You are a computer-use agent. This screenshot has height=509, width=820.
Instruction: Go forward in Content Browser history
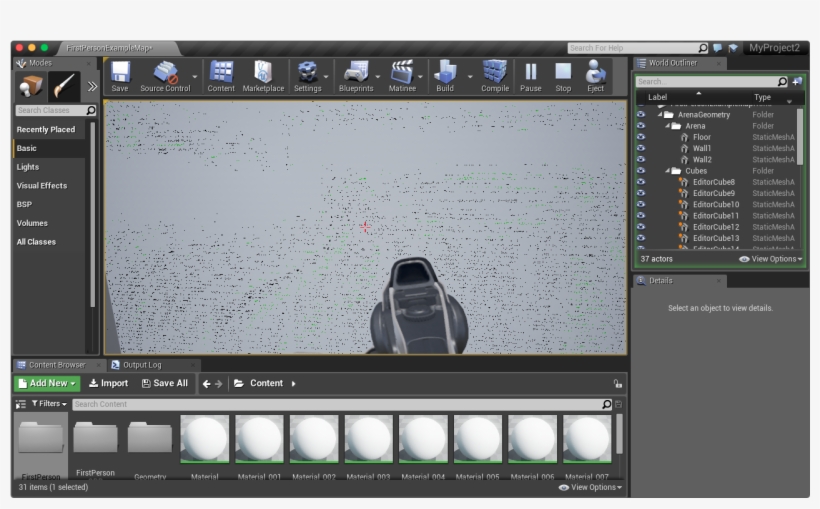[219, 384]
